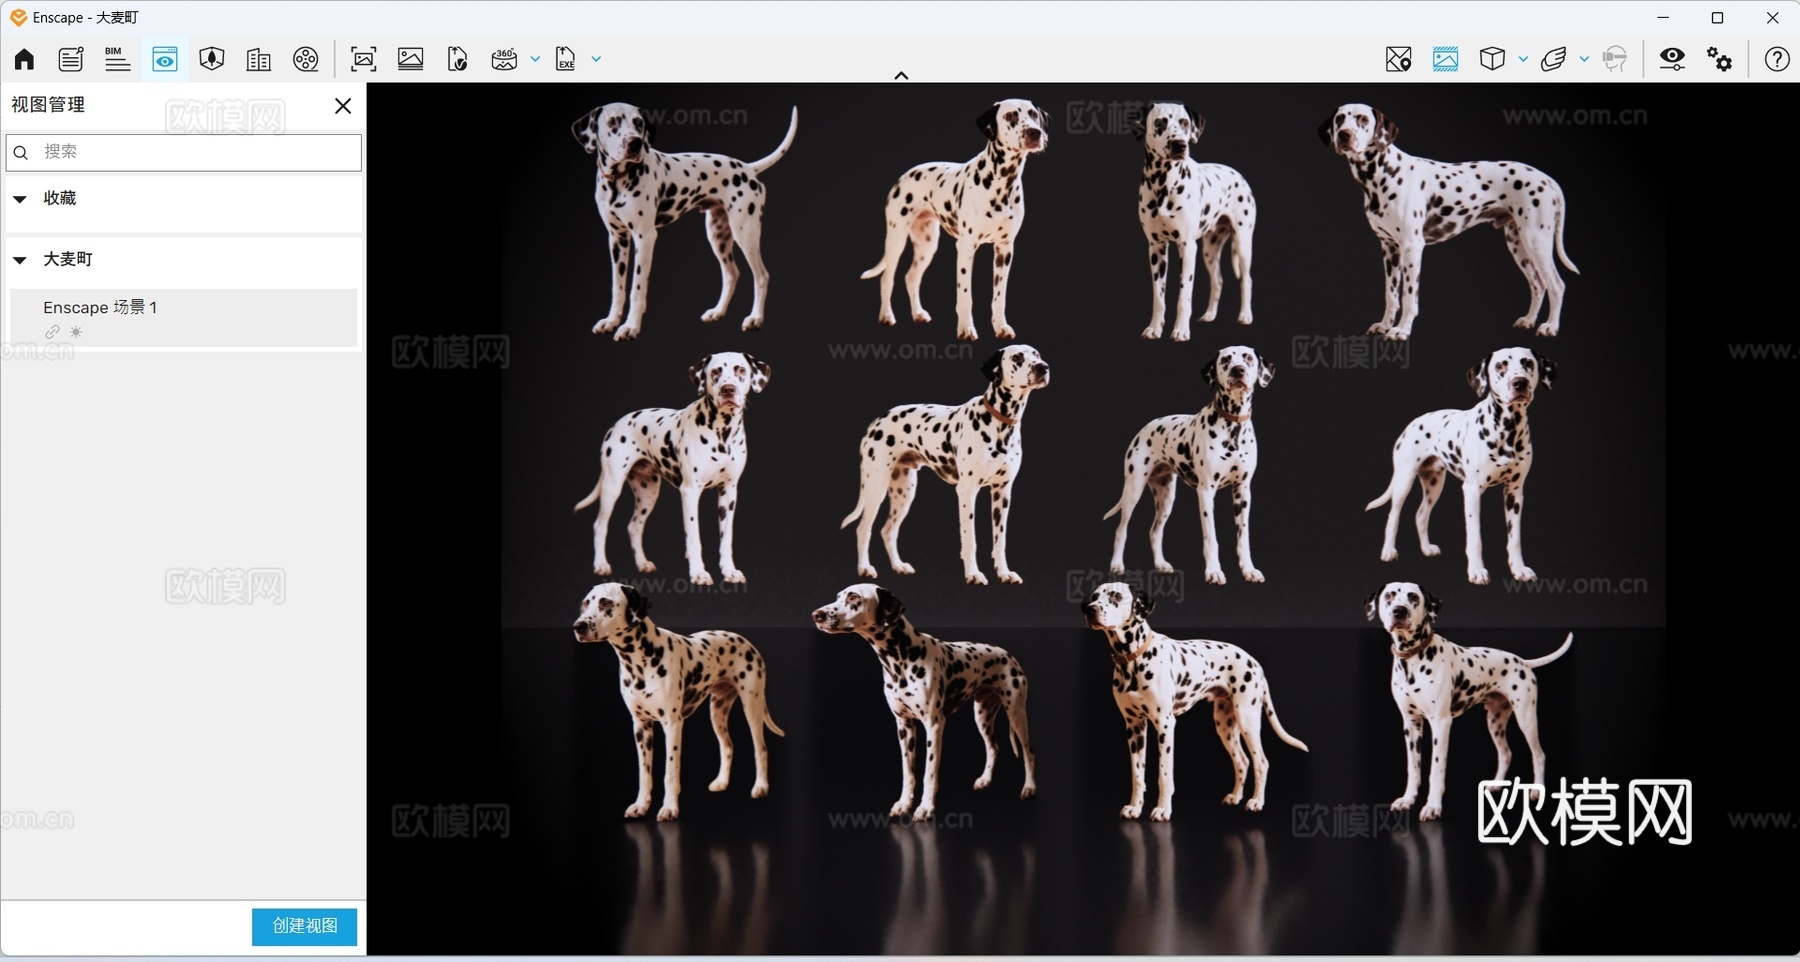Select the Enscape 场景 1 view
The height and width of the screenshot is (962, 1800).
tap(184, 318)
